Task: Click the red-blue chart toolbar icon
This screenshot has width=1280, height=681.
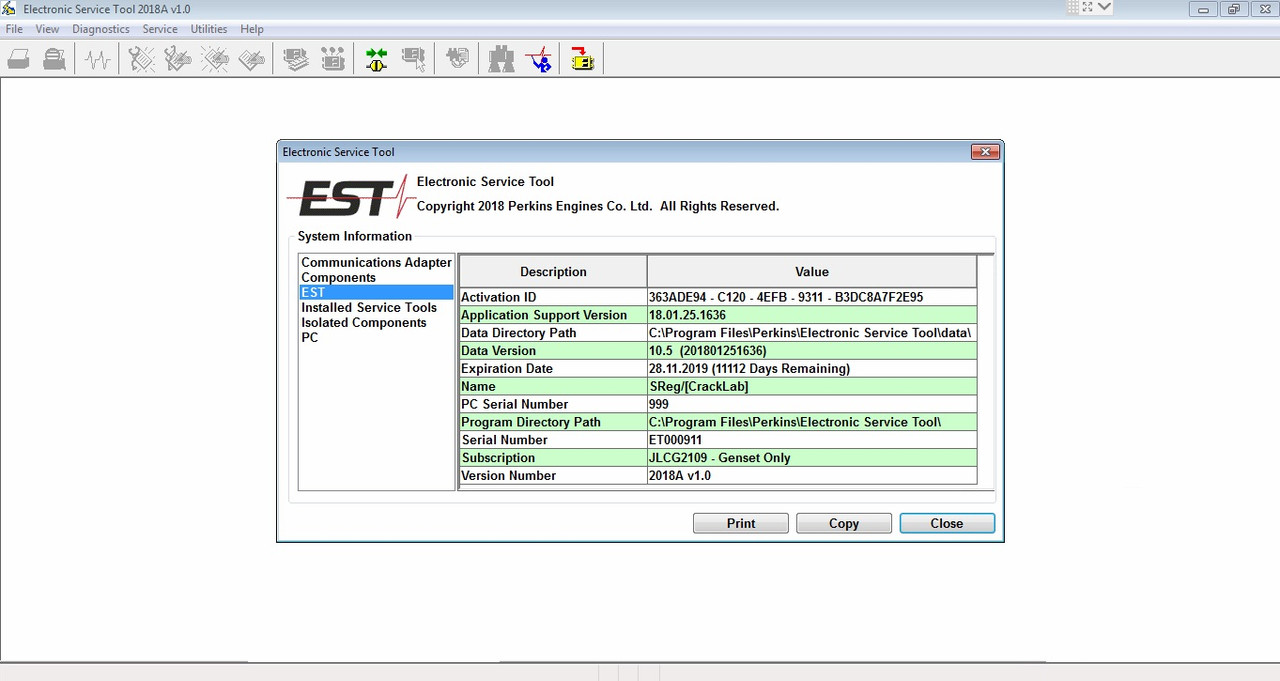Action: [539, 60]
